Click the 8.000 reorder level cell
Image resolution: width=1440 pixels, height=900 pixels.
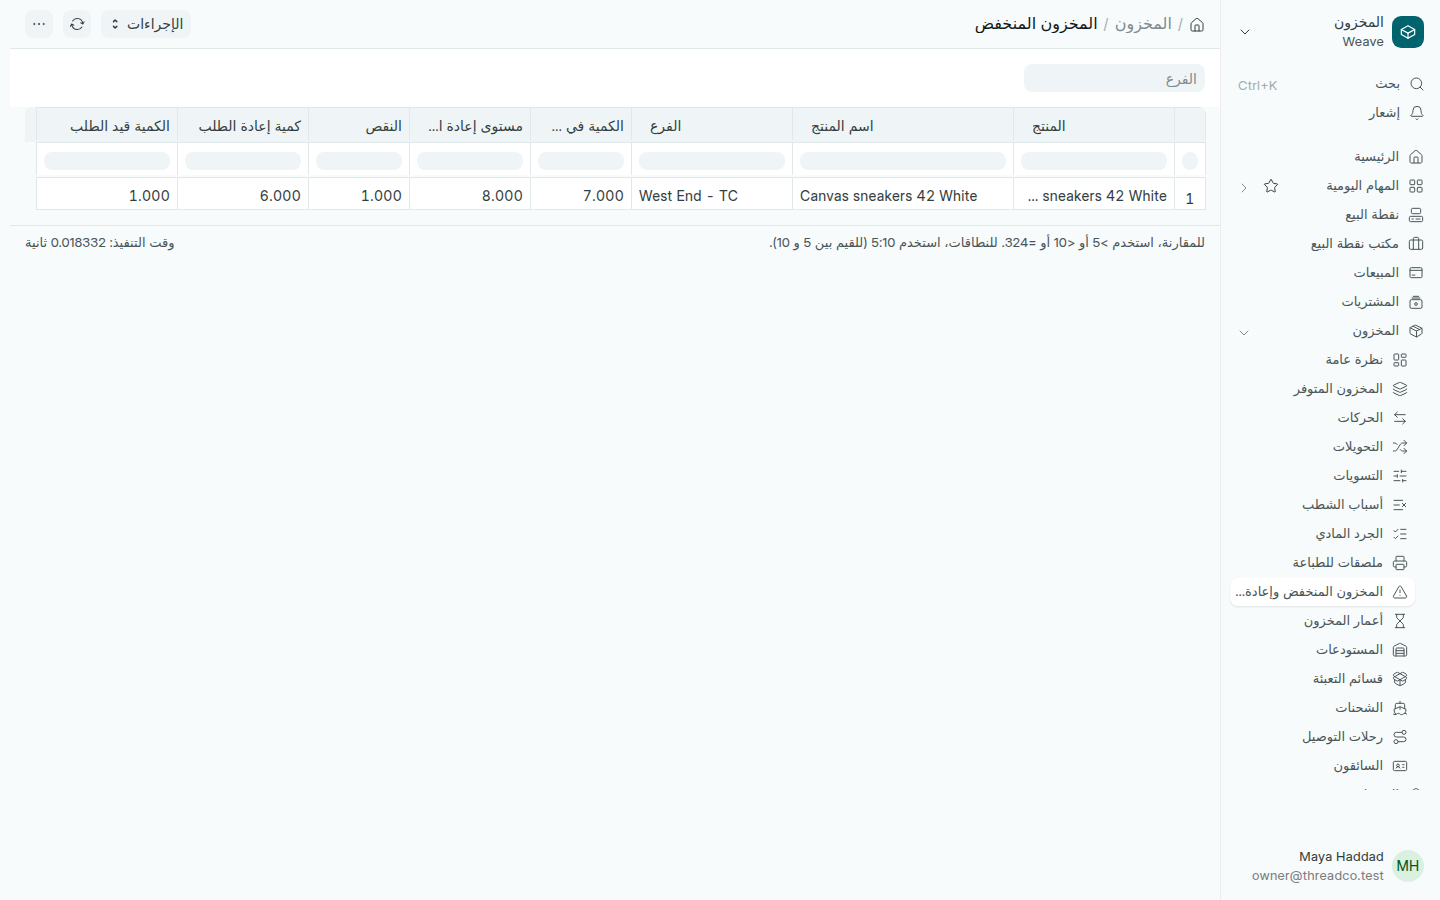point(470,196)
